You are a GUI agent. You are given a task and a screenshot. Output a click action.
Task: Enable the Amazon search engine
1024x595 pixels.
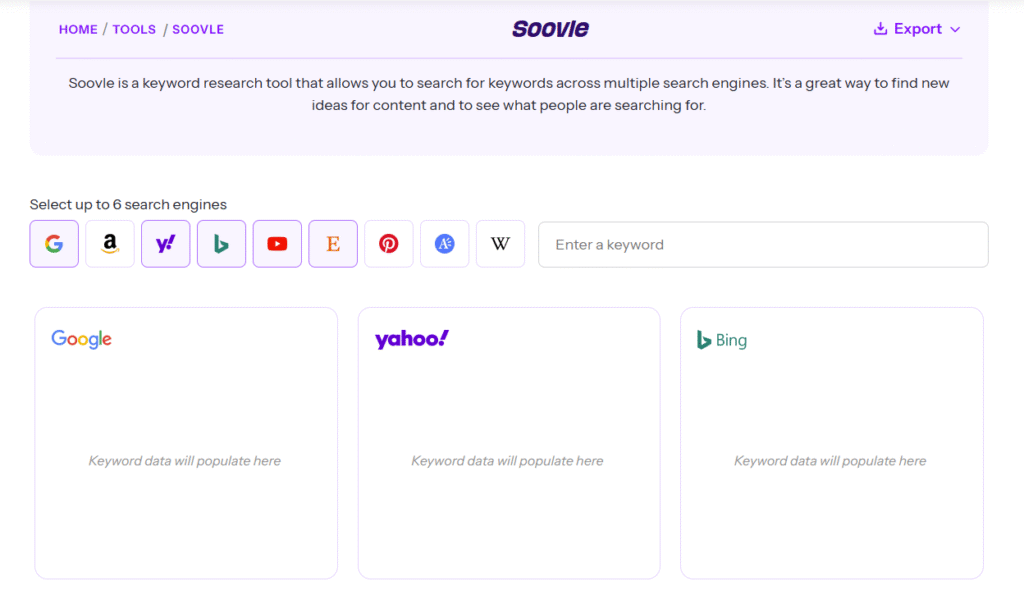(x=110, y=244)
